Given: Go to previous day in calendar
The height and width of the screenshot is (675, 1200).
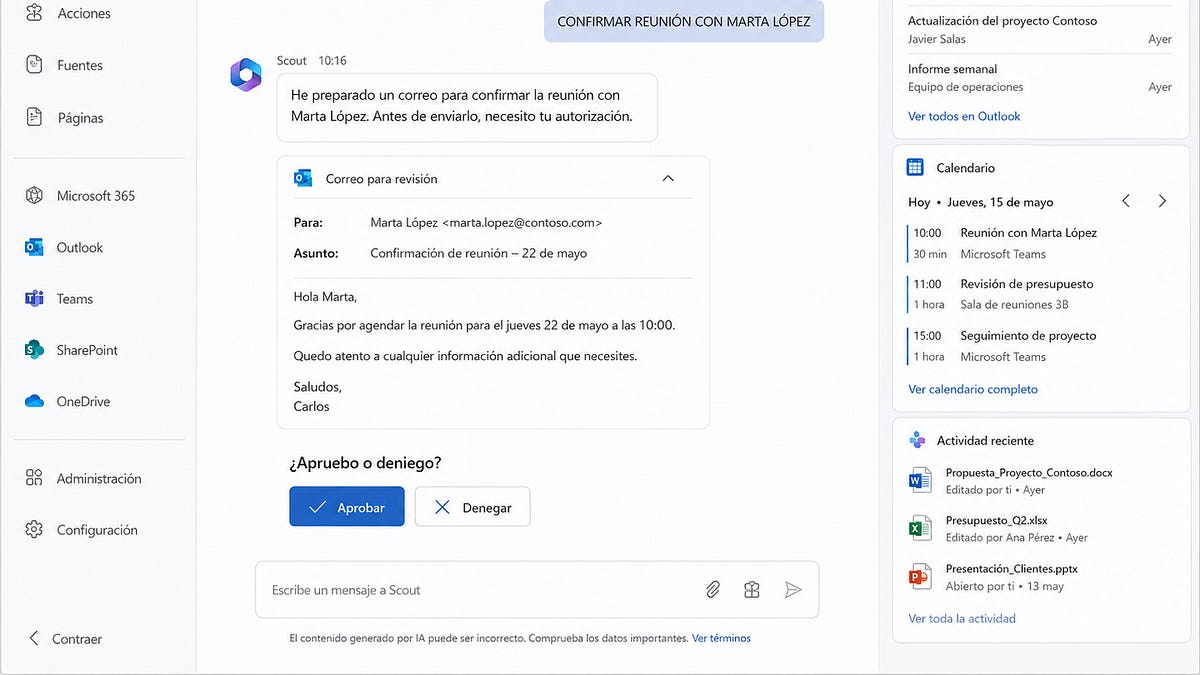Looking at the screenshot, I should (1126, 201).
